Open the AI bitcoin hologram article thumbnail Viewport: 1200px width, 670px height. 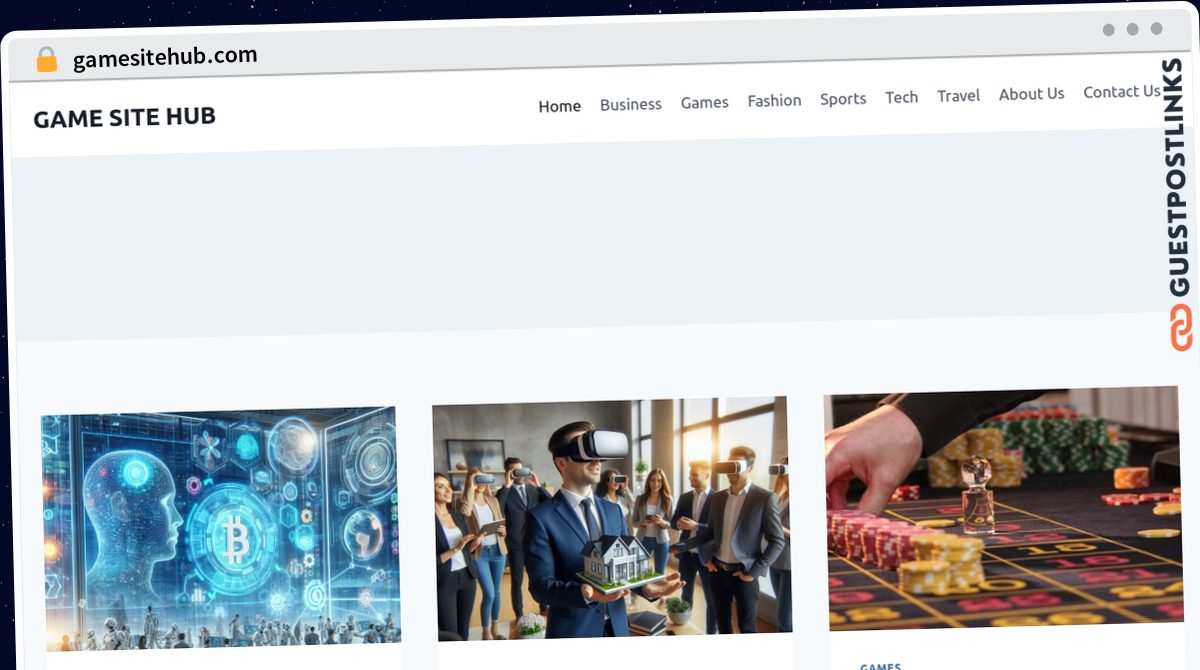[220, 528]
